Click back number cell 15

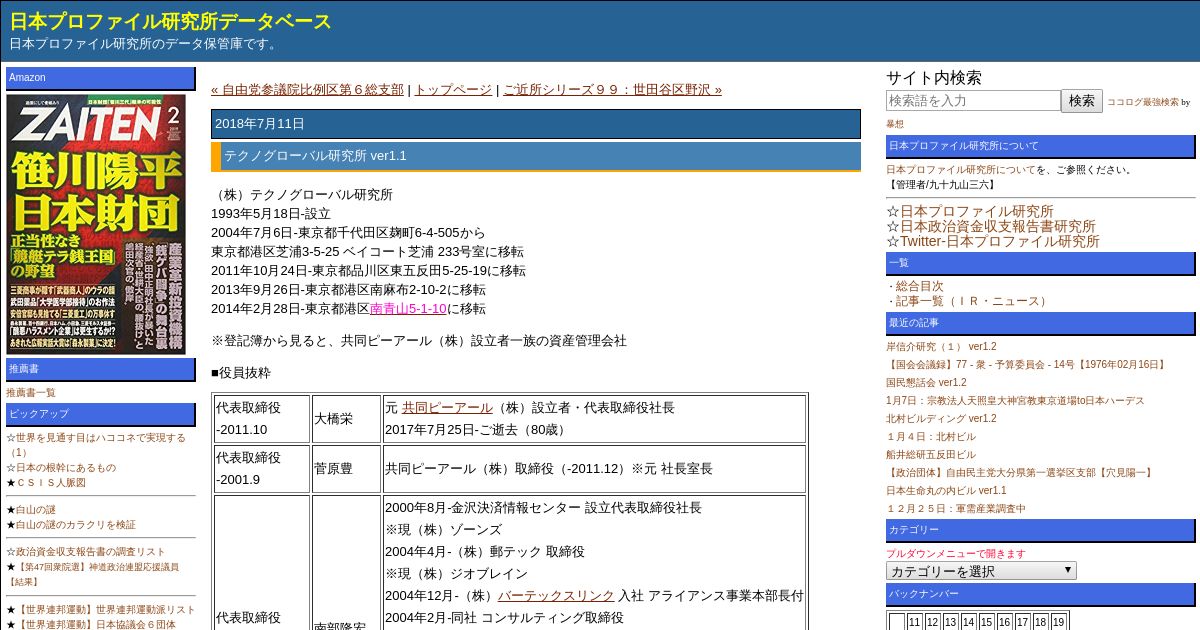tap(986, 622)
